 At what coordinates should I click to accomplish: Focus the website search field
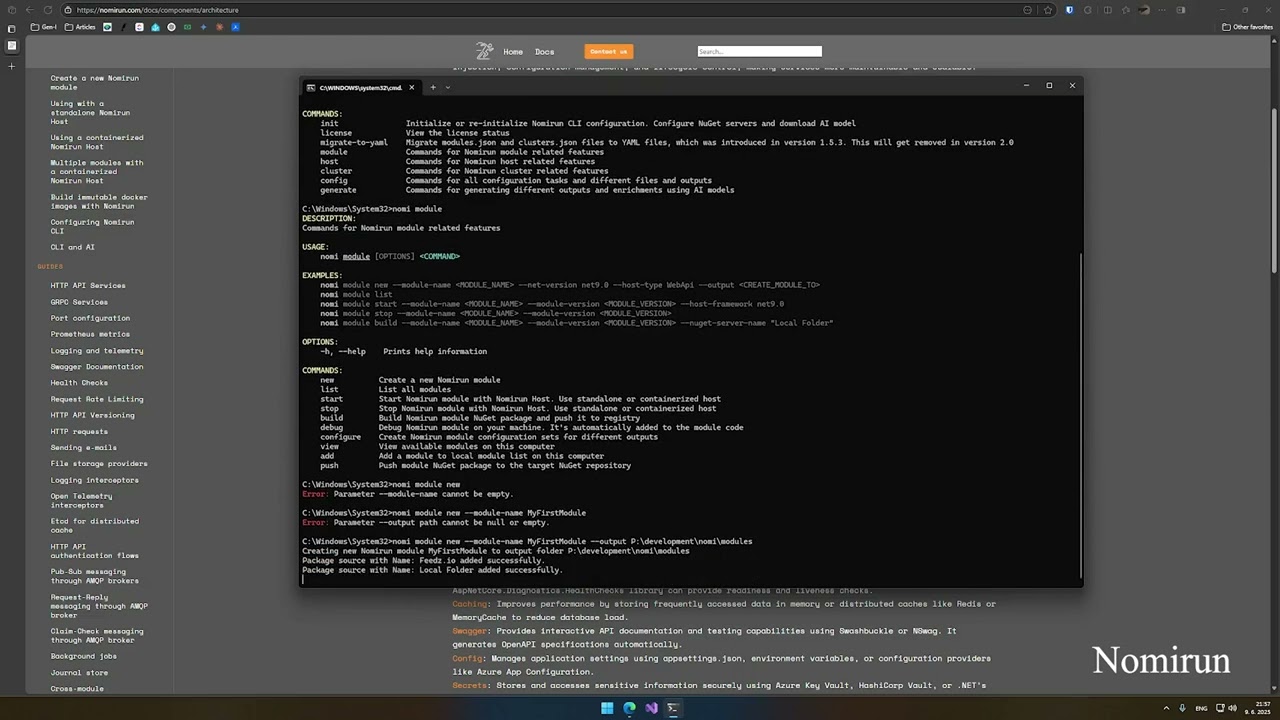[x=759, y=51]
